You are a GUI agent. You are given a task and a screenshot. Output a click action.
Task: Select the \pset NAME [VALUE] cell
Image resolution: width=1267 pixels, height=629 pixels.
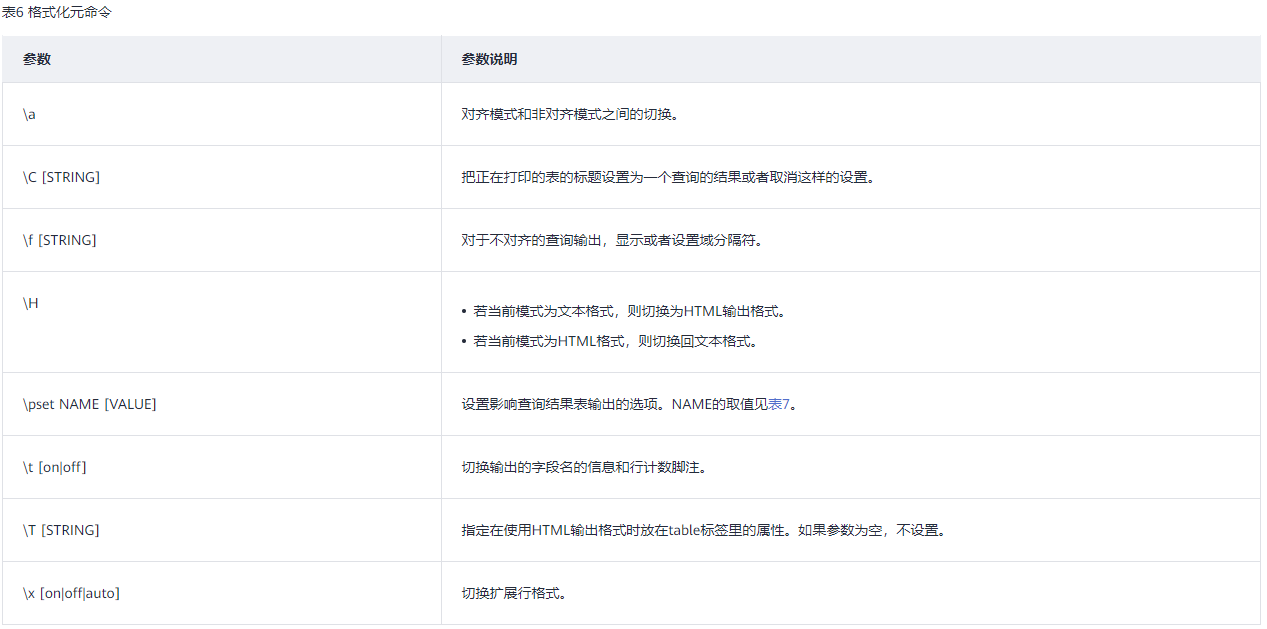tap(222, 404)
